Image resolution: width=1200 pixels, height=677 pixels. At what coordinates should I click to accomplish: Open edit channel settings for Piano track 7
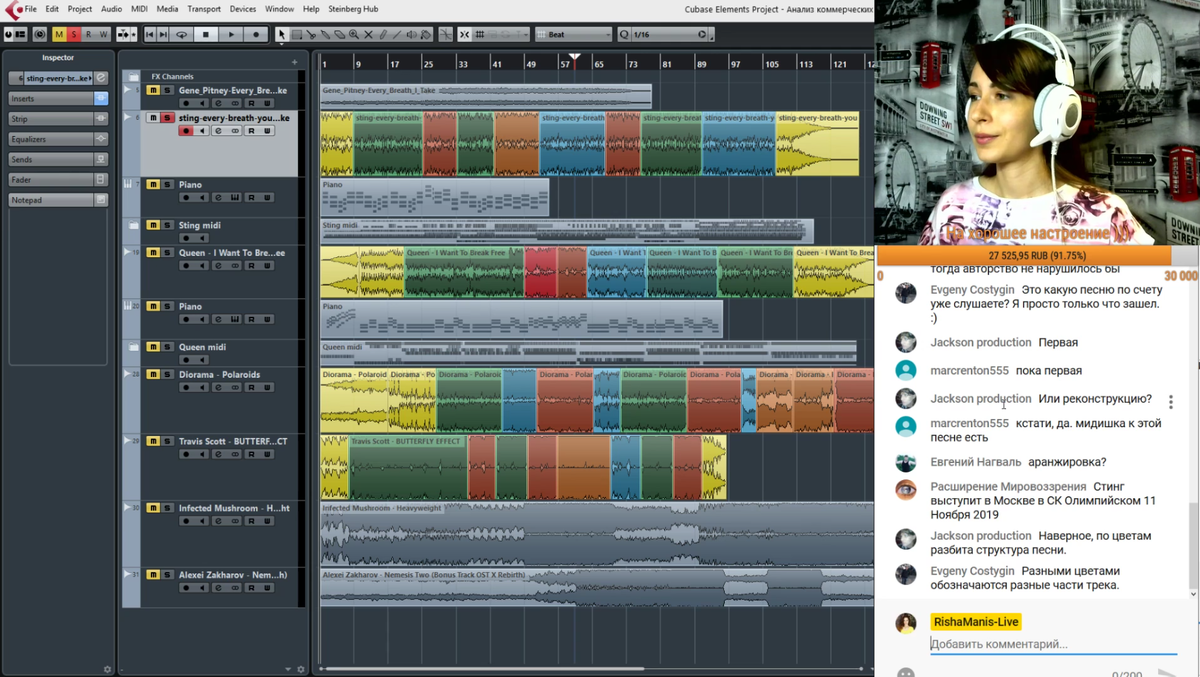pyautogui.click(x=219, y=198)
